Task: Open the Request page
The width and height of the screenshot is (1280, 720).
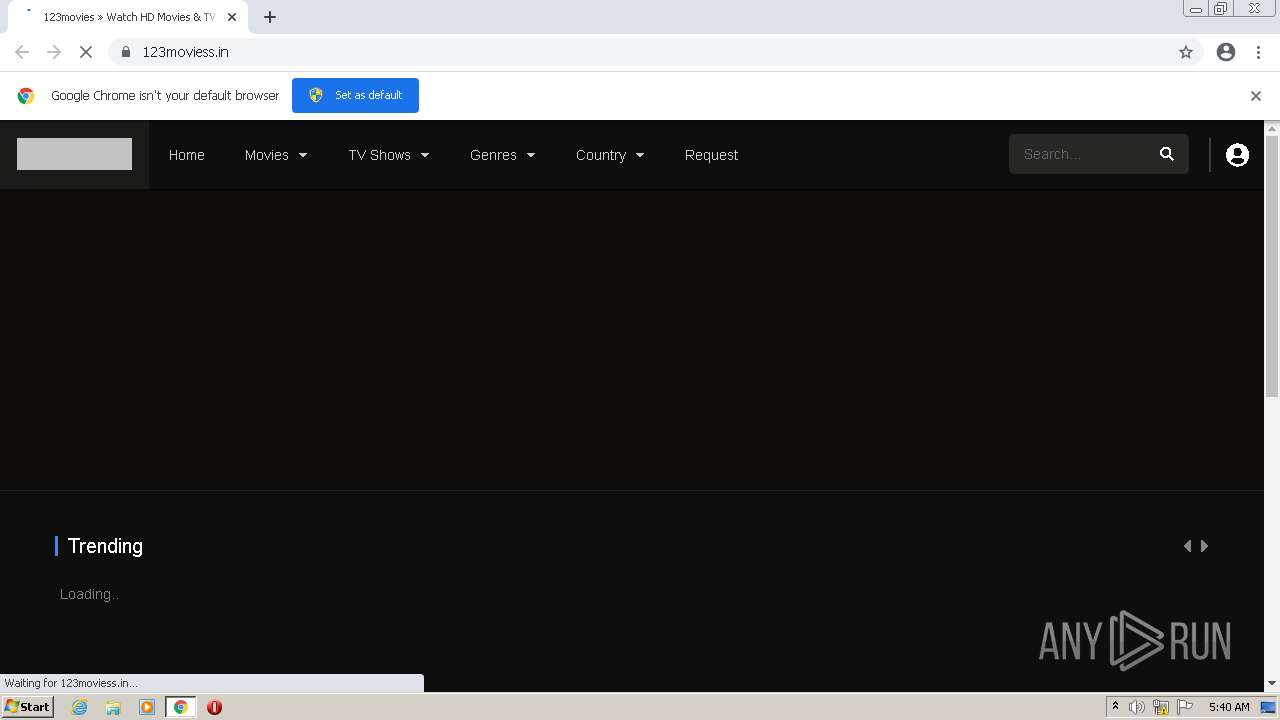Action: click(x=711, y=155)
